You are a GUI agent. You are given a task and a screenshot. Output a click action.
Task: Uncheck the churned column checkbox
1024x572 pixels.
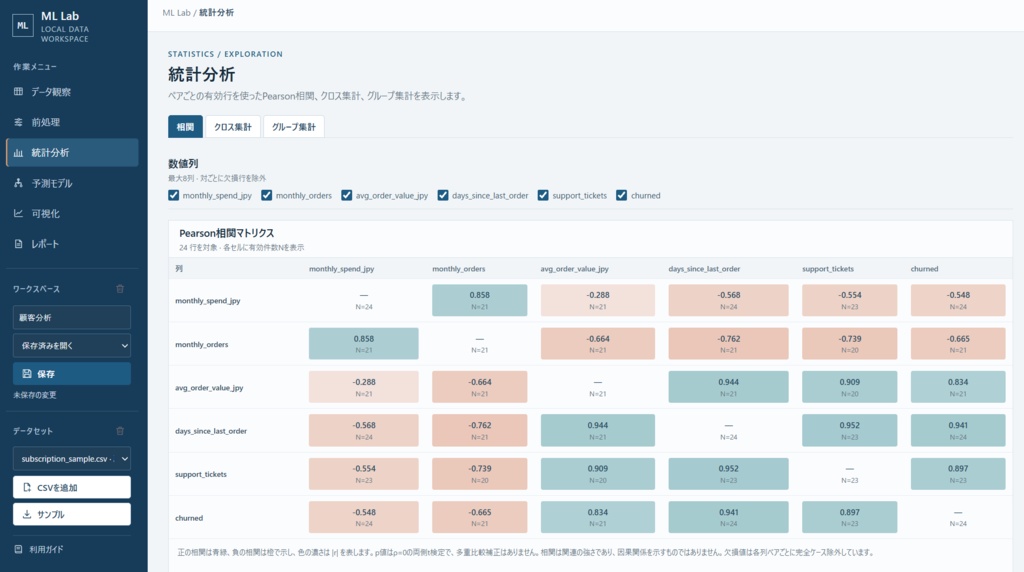pos(621,195)
